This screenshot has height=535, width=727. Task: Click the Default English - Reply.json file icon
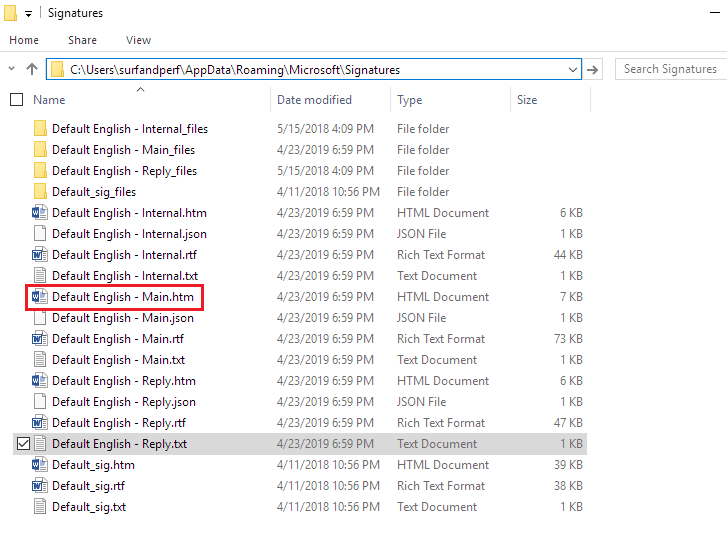tap(40, 401)
